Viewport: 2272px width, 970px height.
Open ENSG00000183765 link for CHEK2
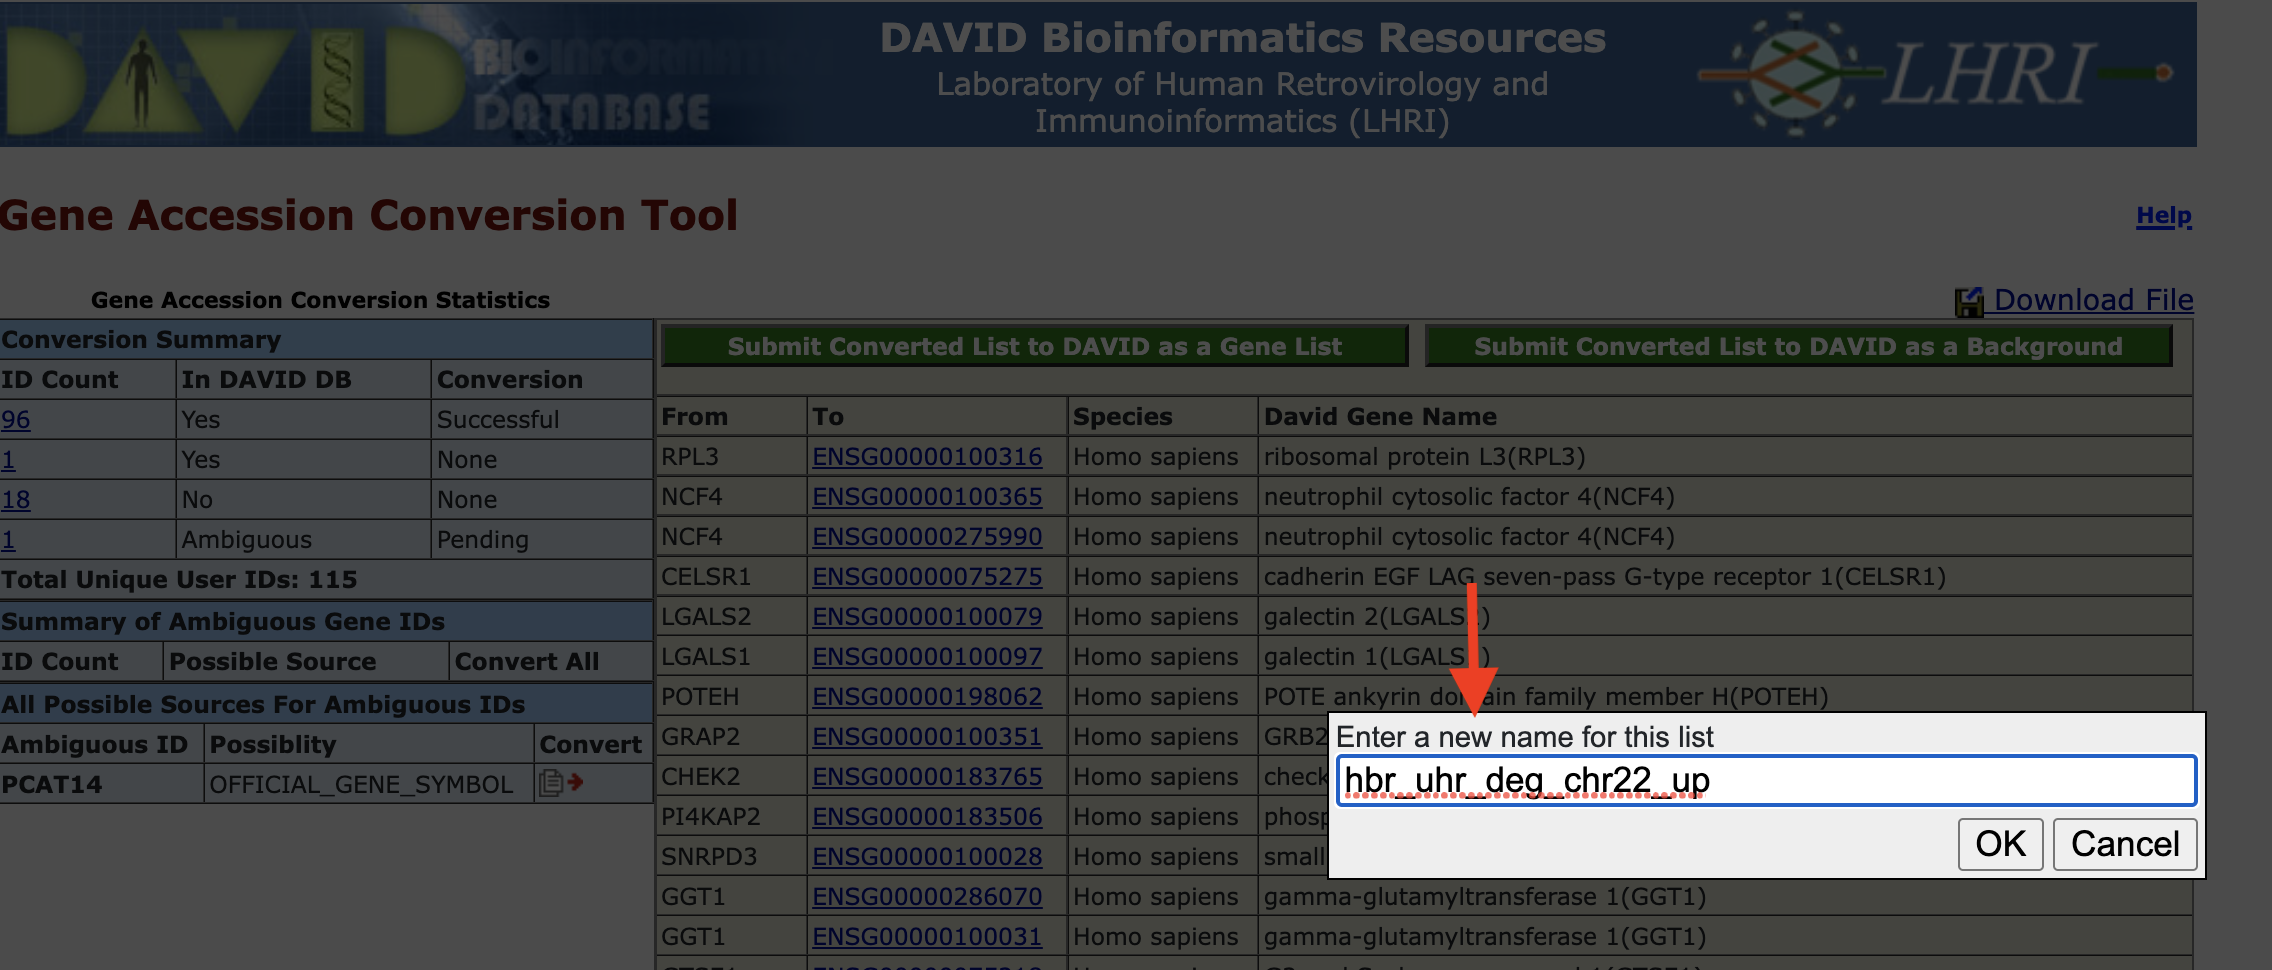[x=926, y=777]
